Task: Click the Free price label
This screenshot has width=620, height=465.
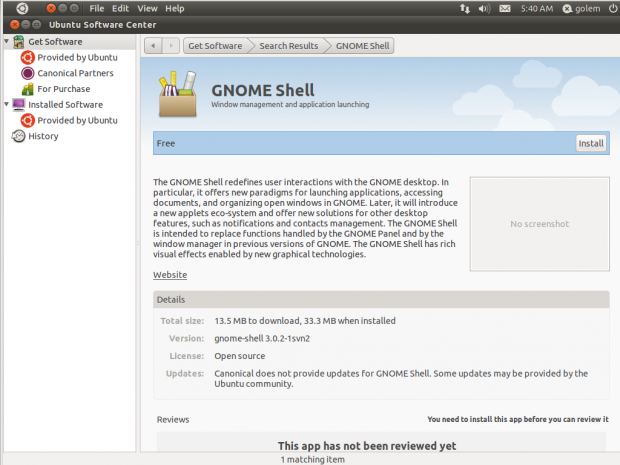Action: pyautogui.click(x=166, y=143)
